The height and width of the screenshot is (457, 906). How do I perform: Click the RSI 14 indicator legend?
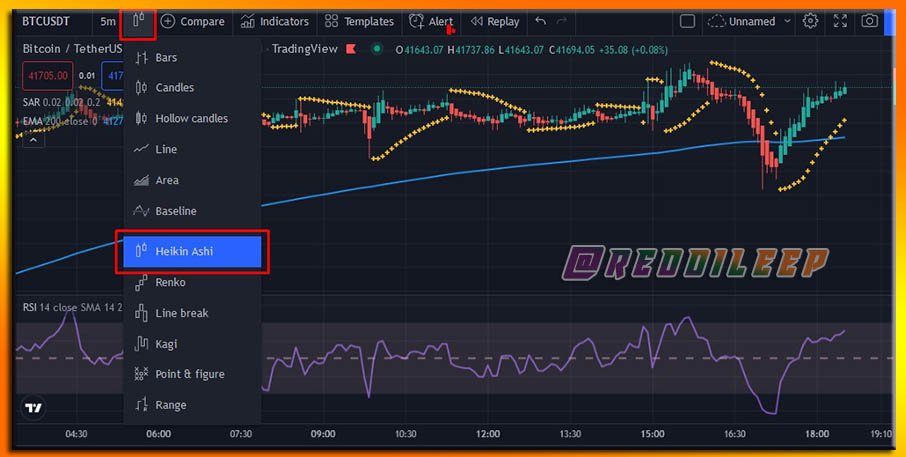coord(72,307)
